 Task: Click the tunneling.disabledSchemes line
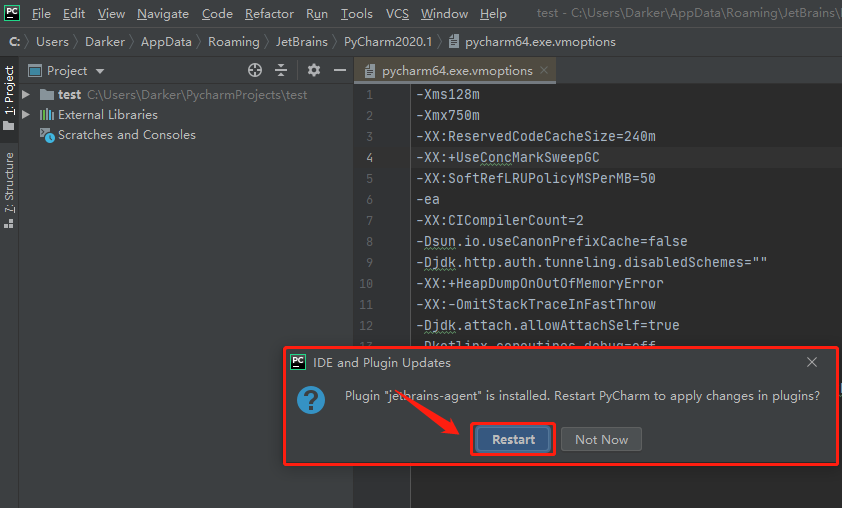(592, 262)
